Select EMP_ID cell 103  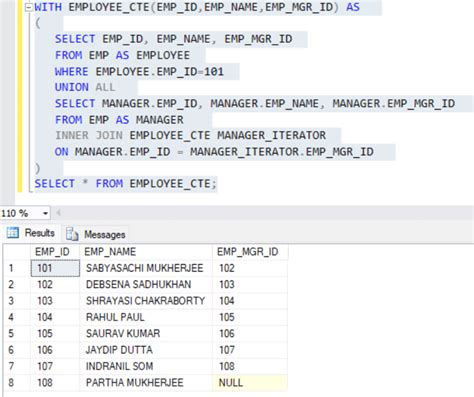(x=55, y=301)
